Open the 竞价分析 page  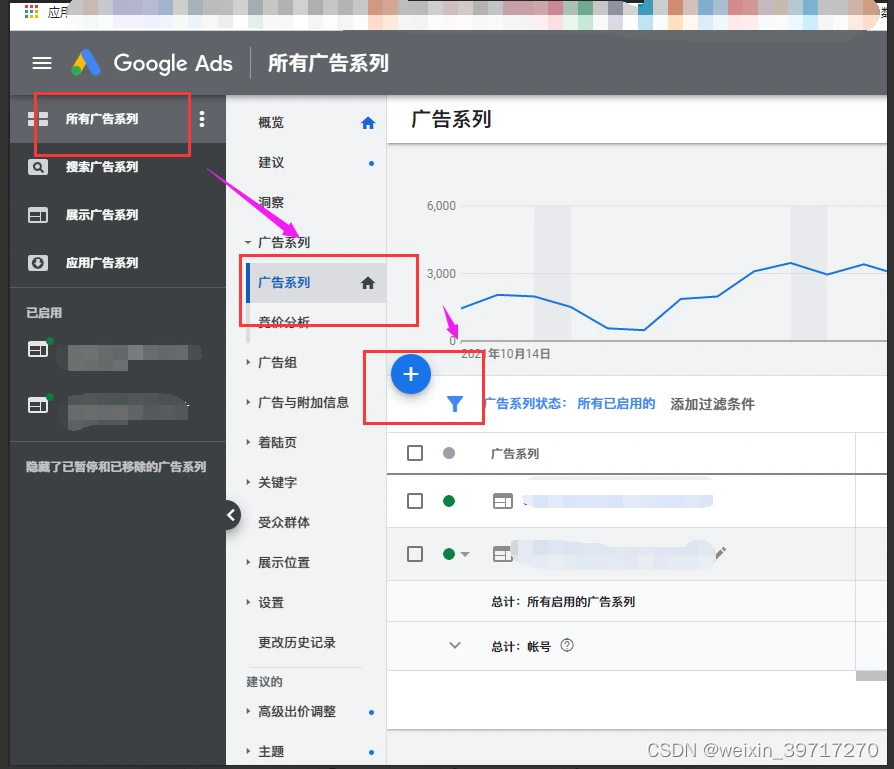point(284,322)
